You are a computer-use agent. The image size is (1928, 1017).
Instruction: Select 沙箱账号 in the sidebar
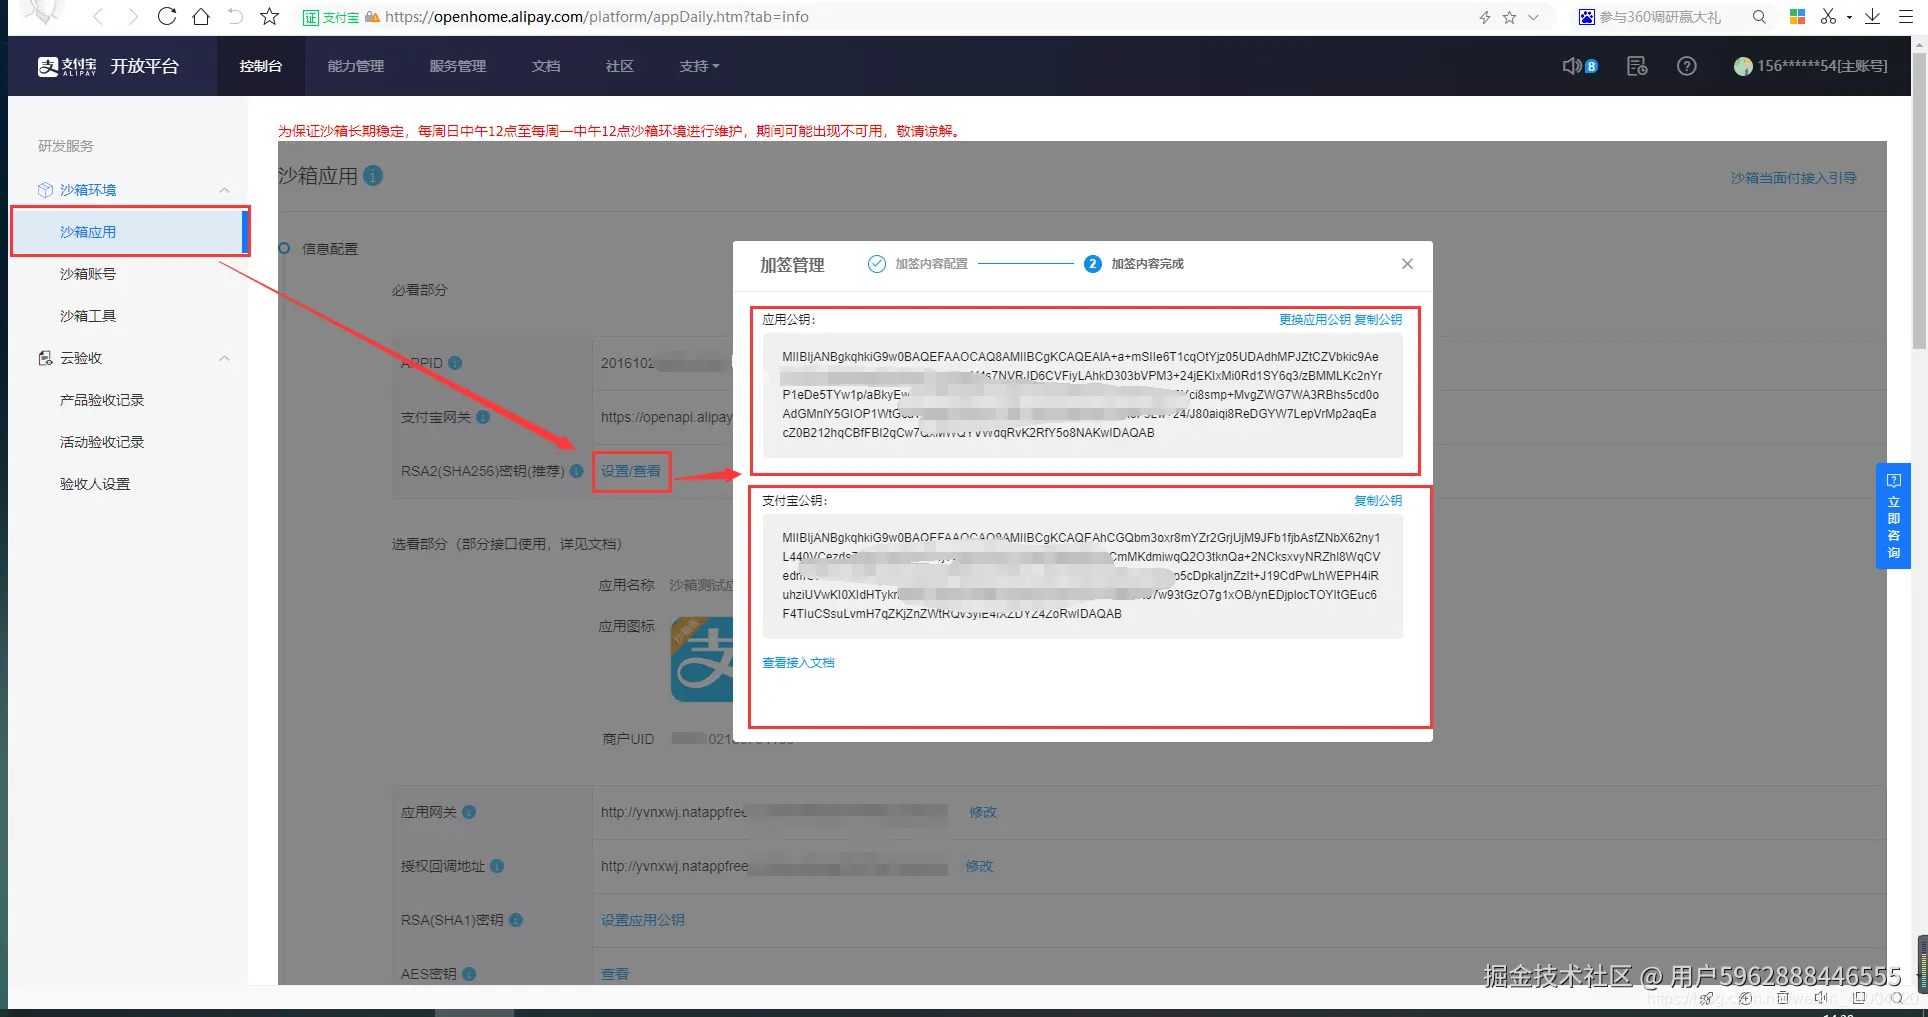pyautogui.click(x=88, y=274)
